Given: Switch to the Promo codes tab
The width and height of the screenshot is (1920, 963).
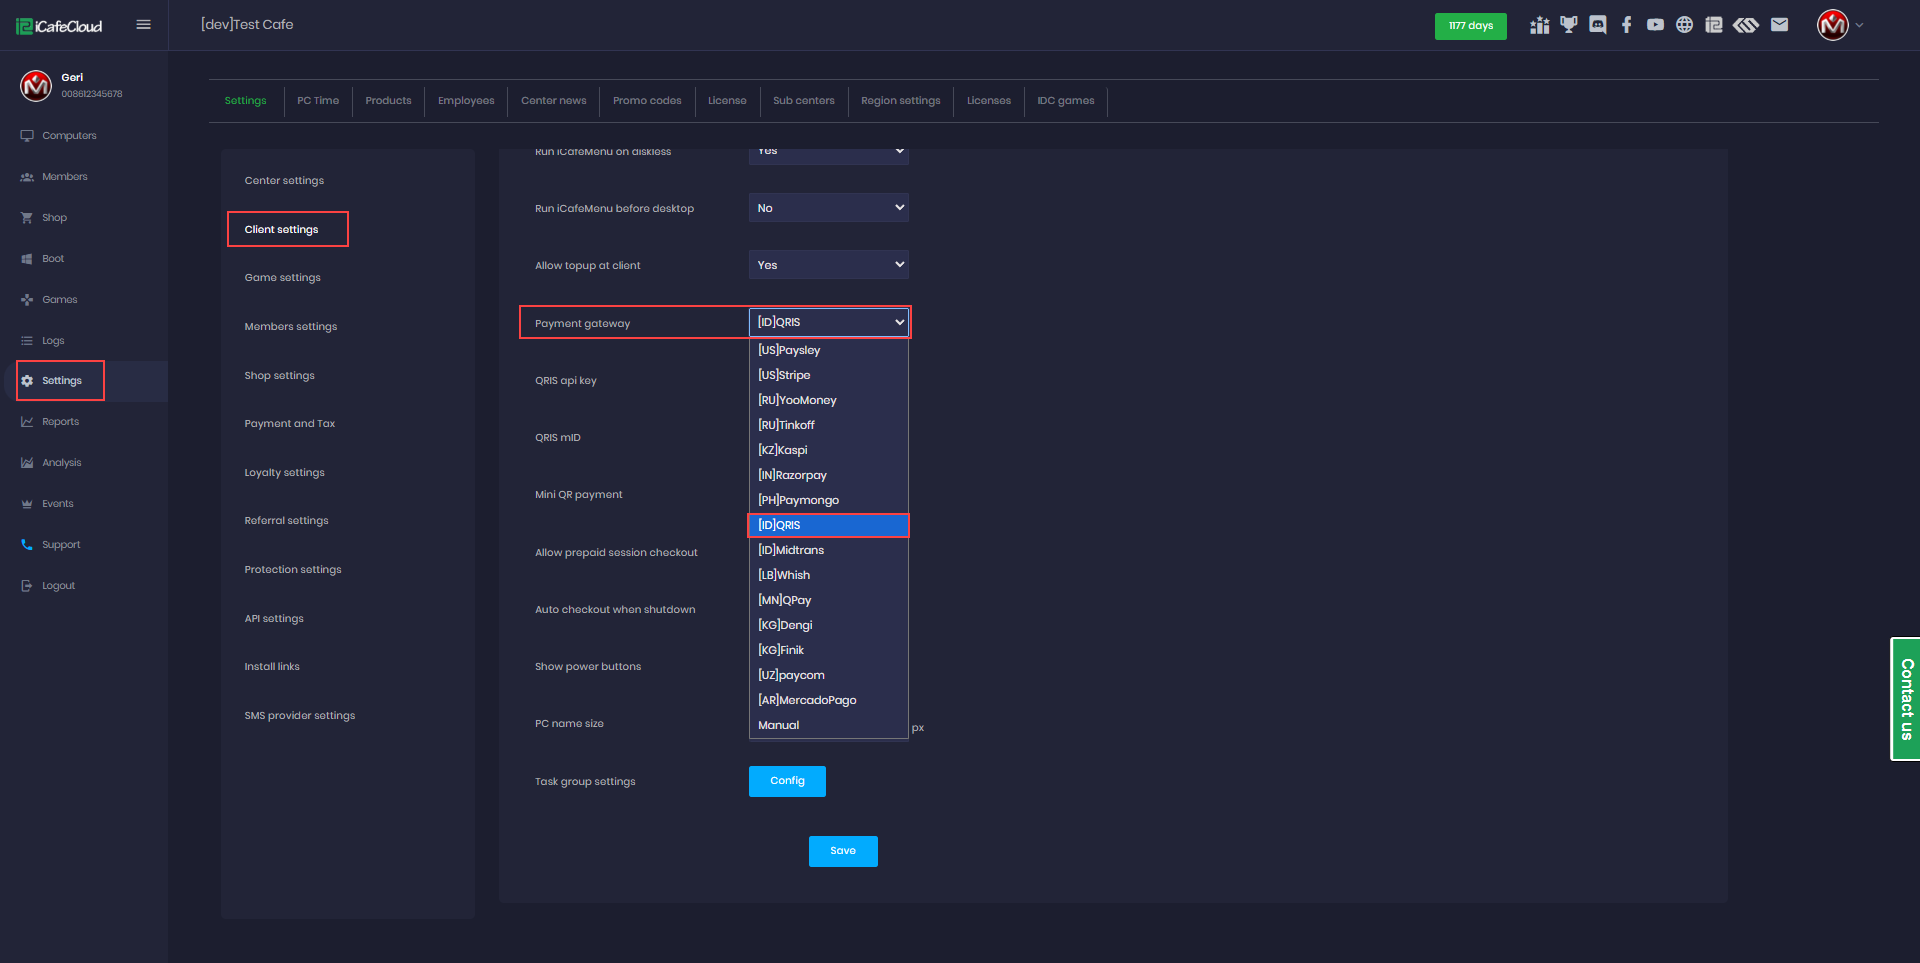Looking at the screenshot, I should point(647,101).
